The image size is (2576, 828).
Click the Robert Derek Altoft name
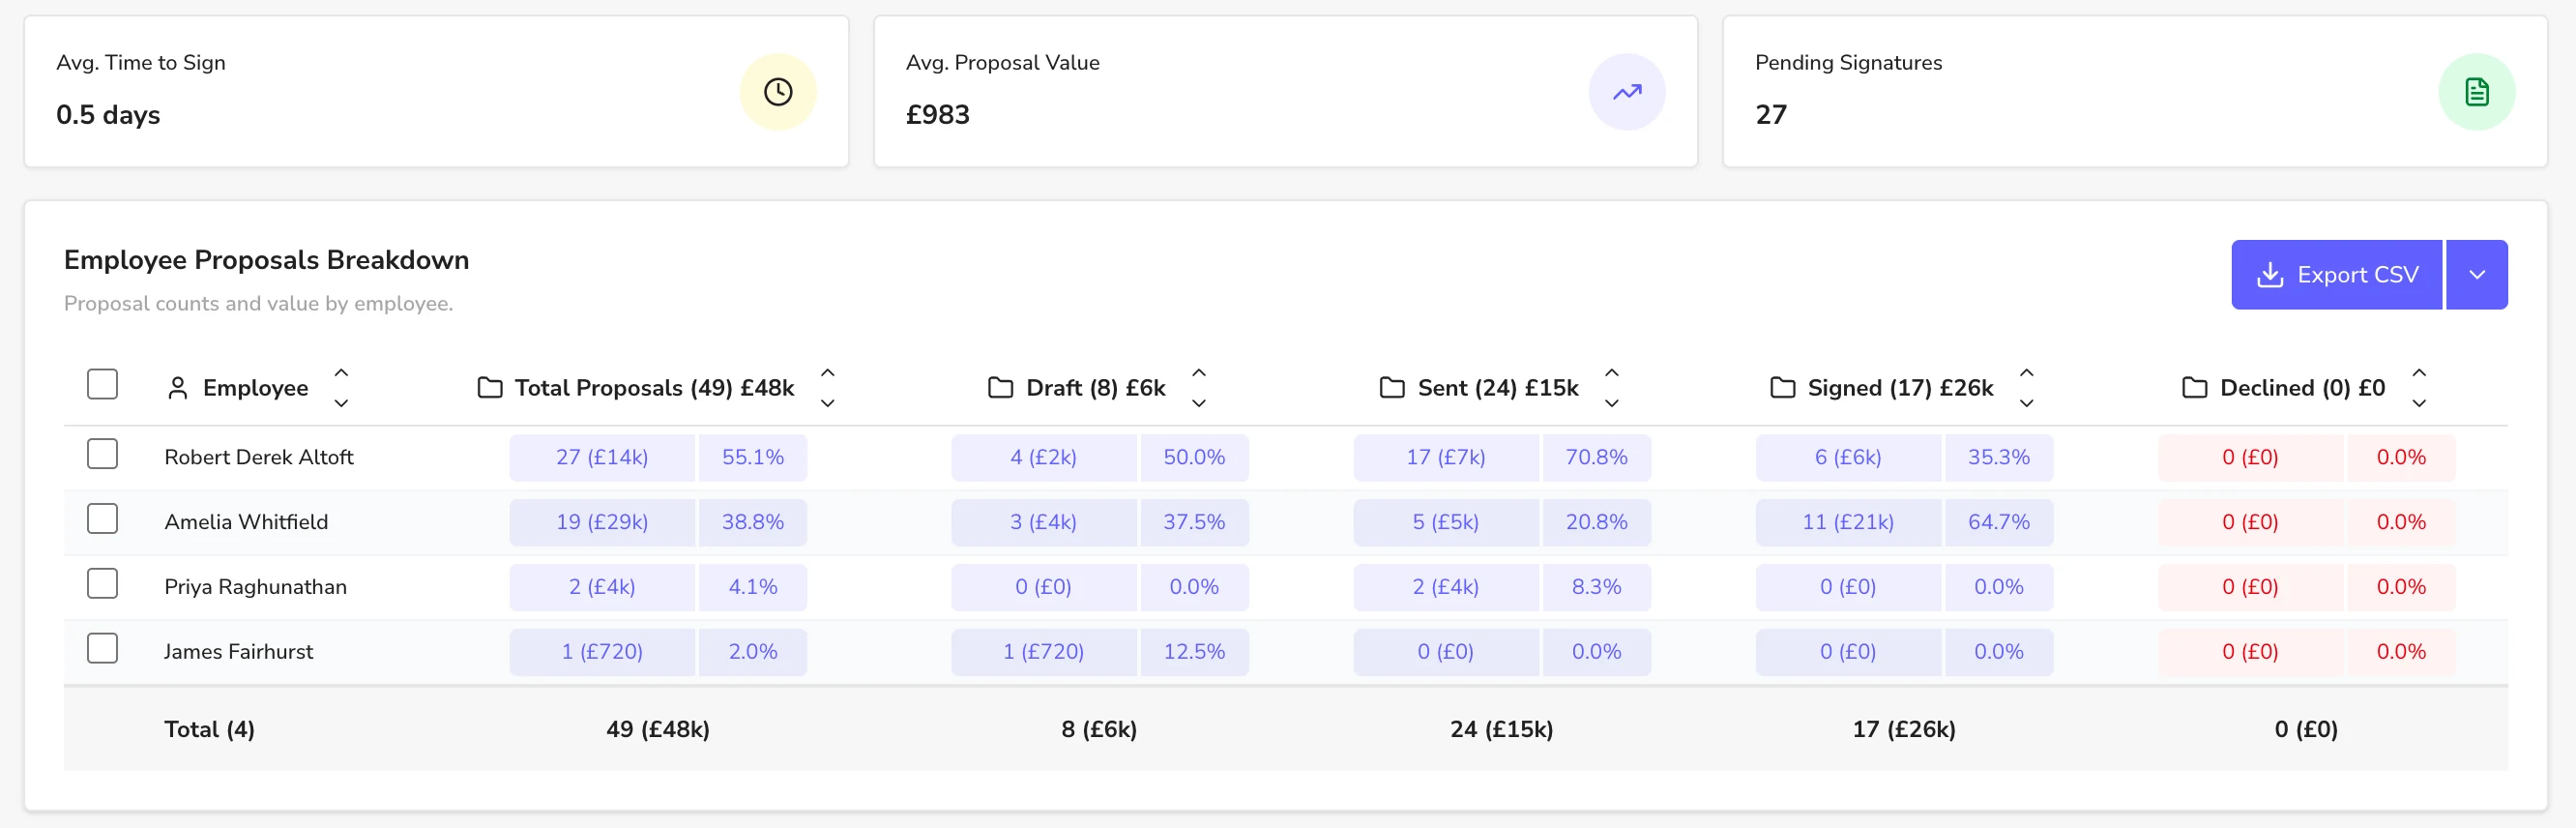click(x=259, y=457)
